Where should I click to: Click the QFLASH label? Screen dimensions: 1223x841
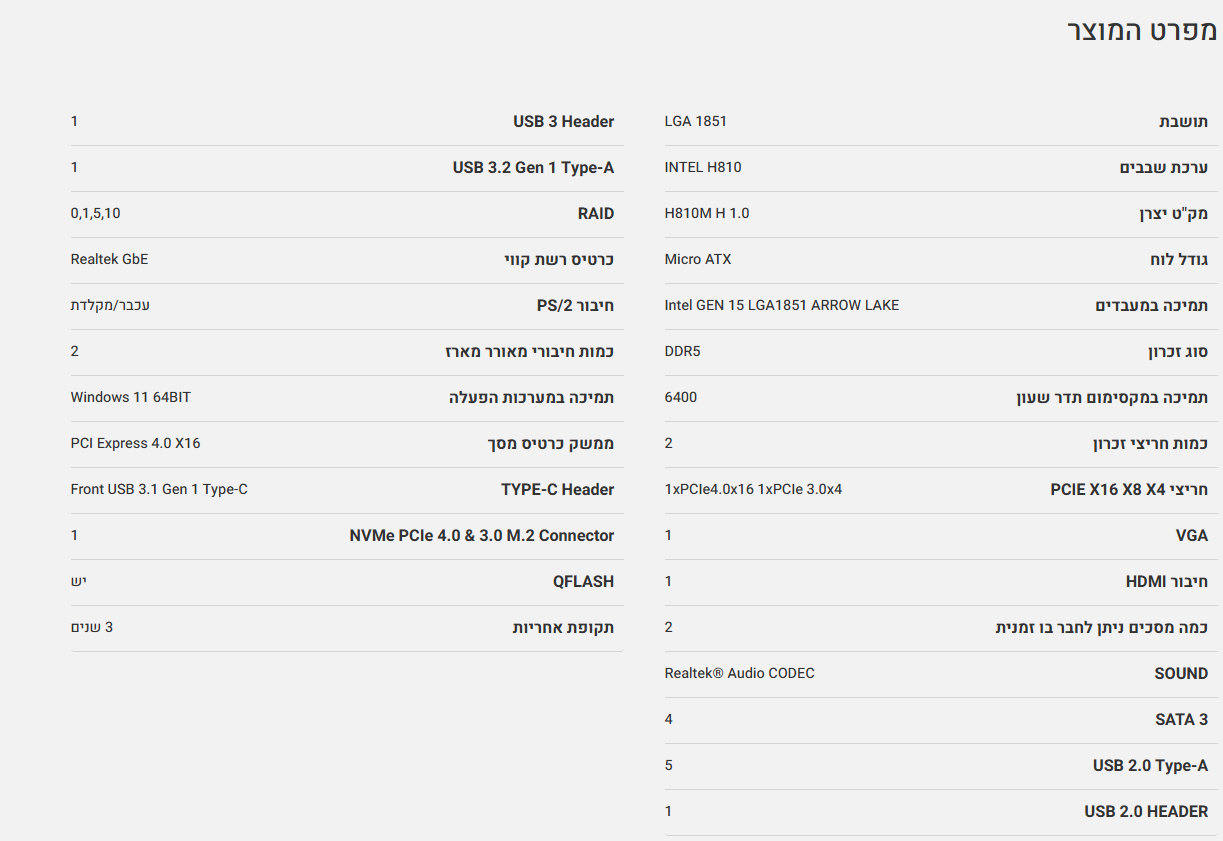(583, 581)
